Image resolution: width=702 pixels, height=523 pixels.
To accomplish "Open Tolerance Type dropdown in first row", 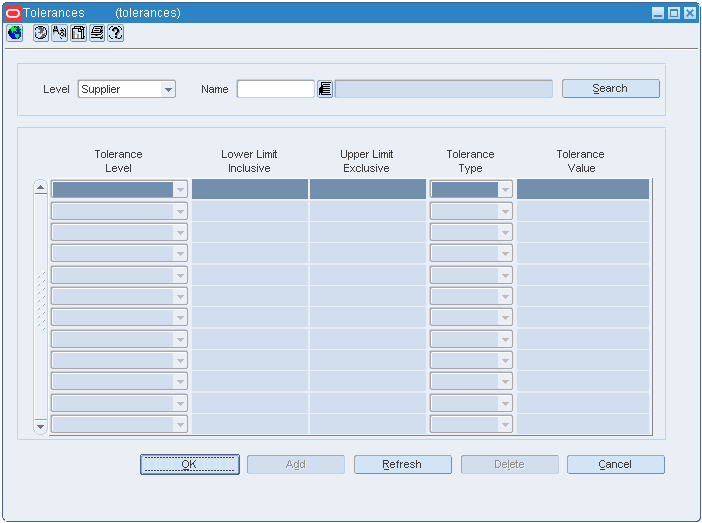I will click(x=471, y=189).
